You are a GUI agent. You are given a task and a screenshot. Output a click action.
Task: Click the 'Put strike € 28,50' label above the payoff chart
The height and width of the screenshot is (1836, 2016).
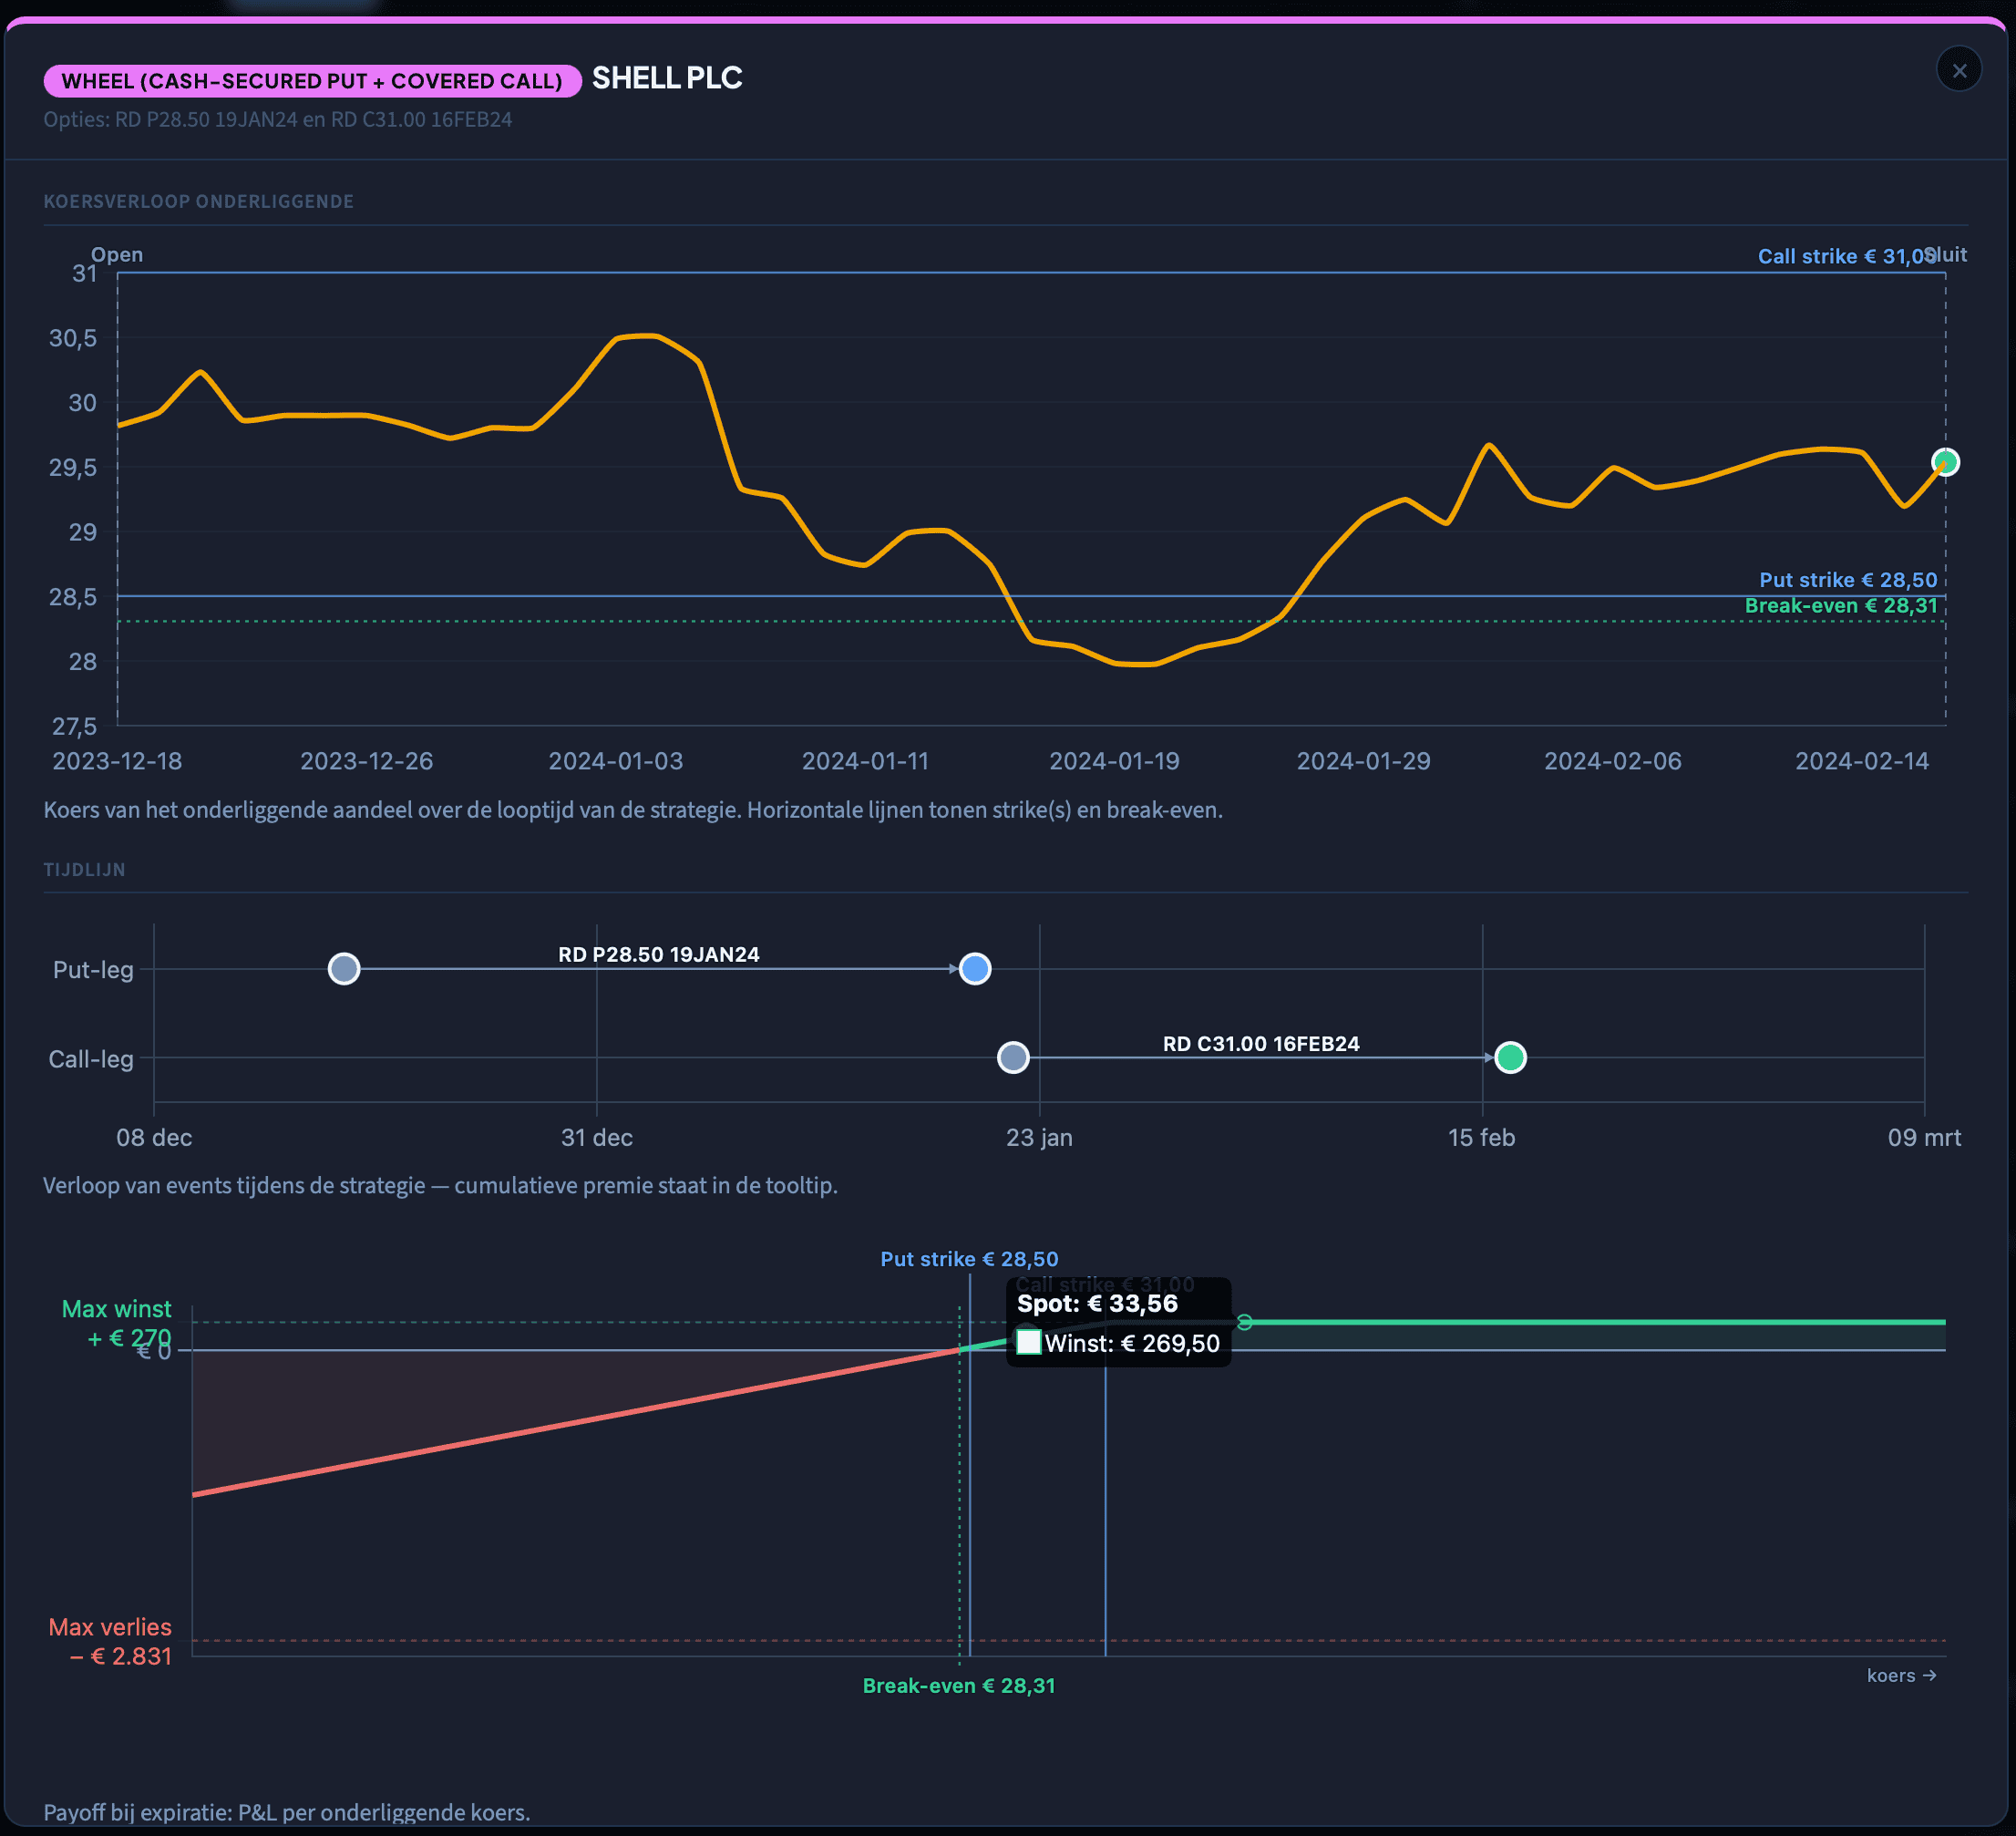tap(969, 1259)
